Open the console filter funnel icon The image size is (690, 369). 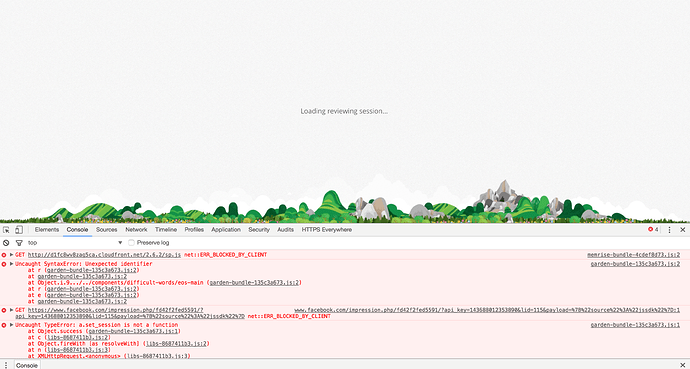pos(19,243)
